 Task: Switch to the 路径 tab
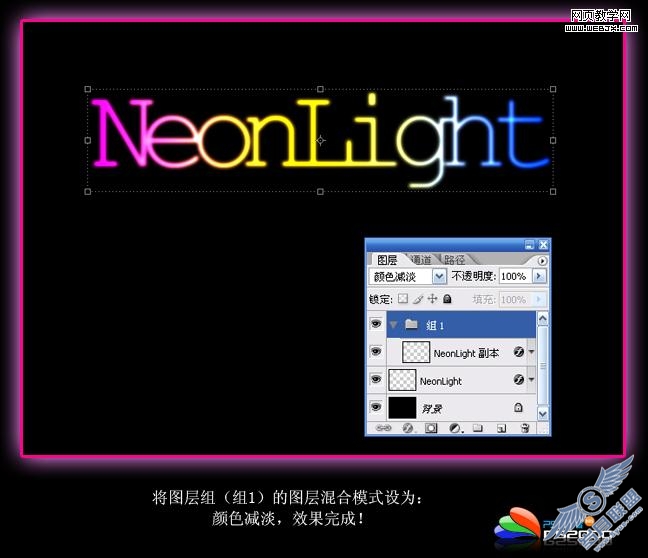[454, 260]
